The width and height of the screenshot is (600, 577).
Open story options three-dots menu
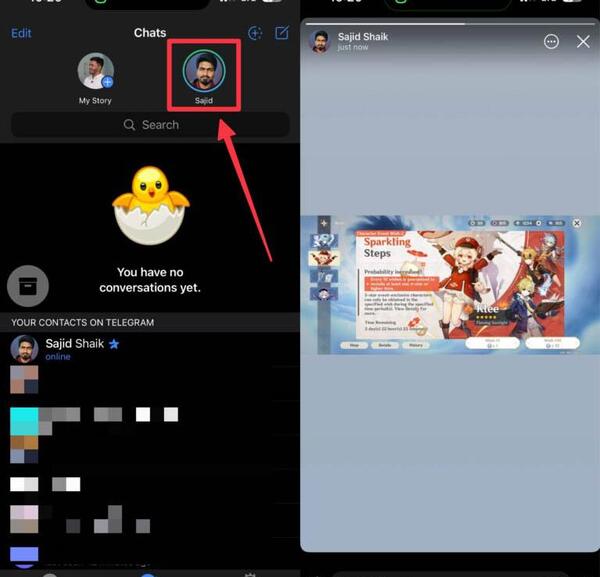click(x=551, y=41)
